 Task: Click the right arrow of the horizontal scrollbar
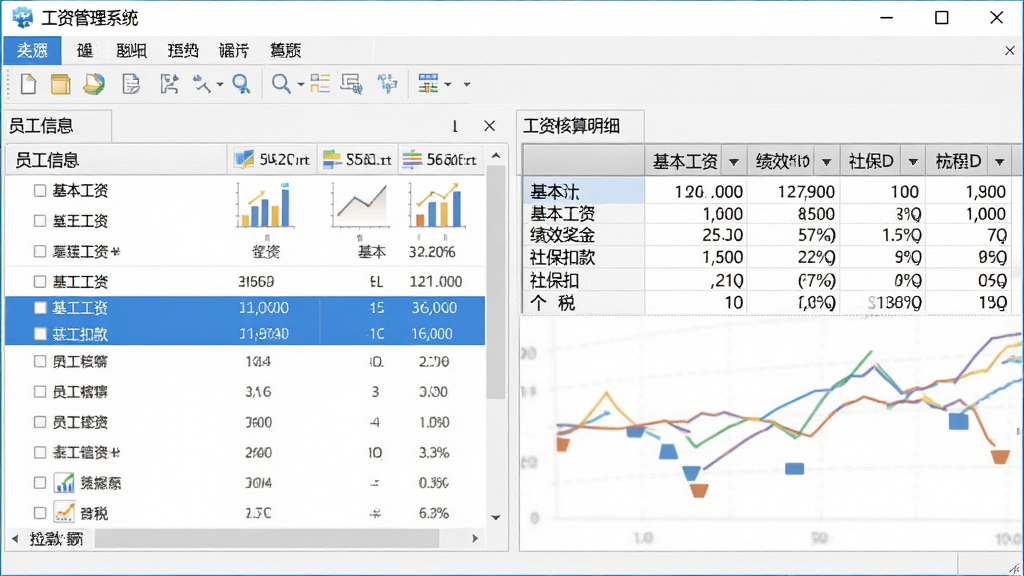475,539
